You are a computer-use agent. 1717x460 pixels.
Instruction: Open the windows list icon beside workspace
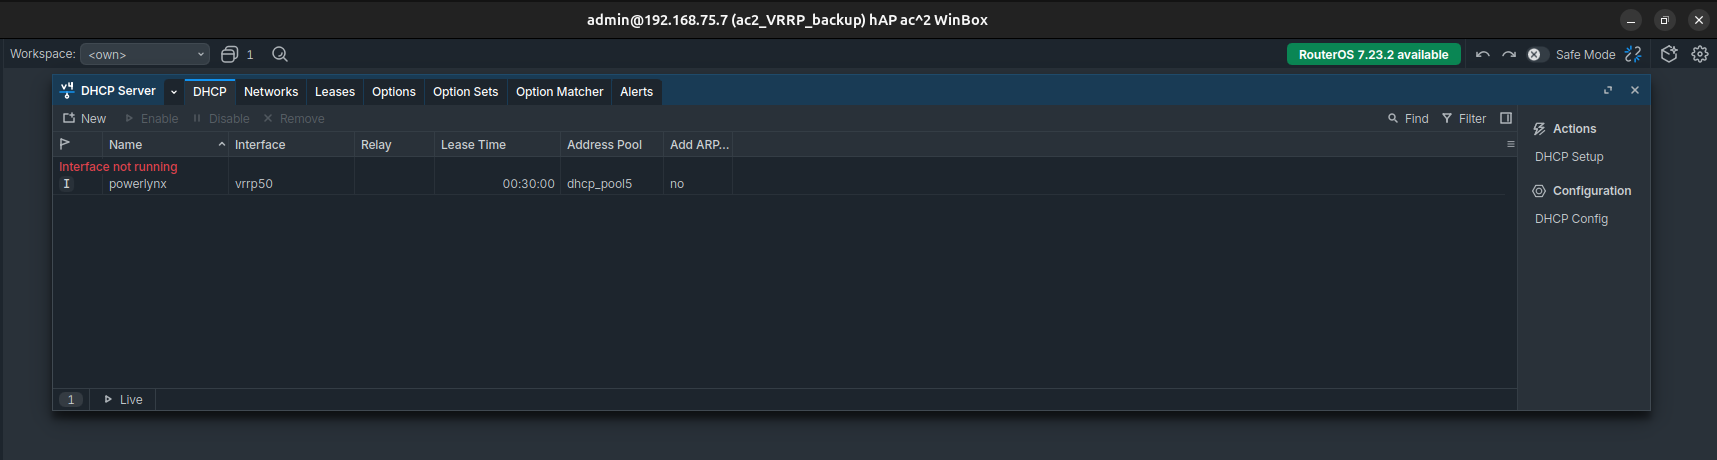click(230, 54)
